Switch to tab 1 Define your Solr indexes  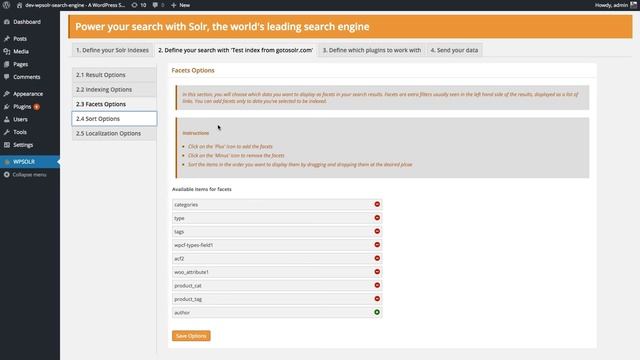(x=112, y=50)
